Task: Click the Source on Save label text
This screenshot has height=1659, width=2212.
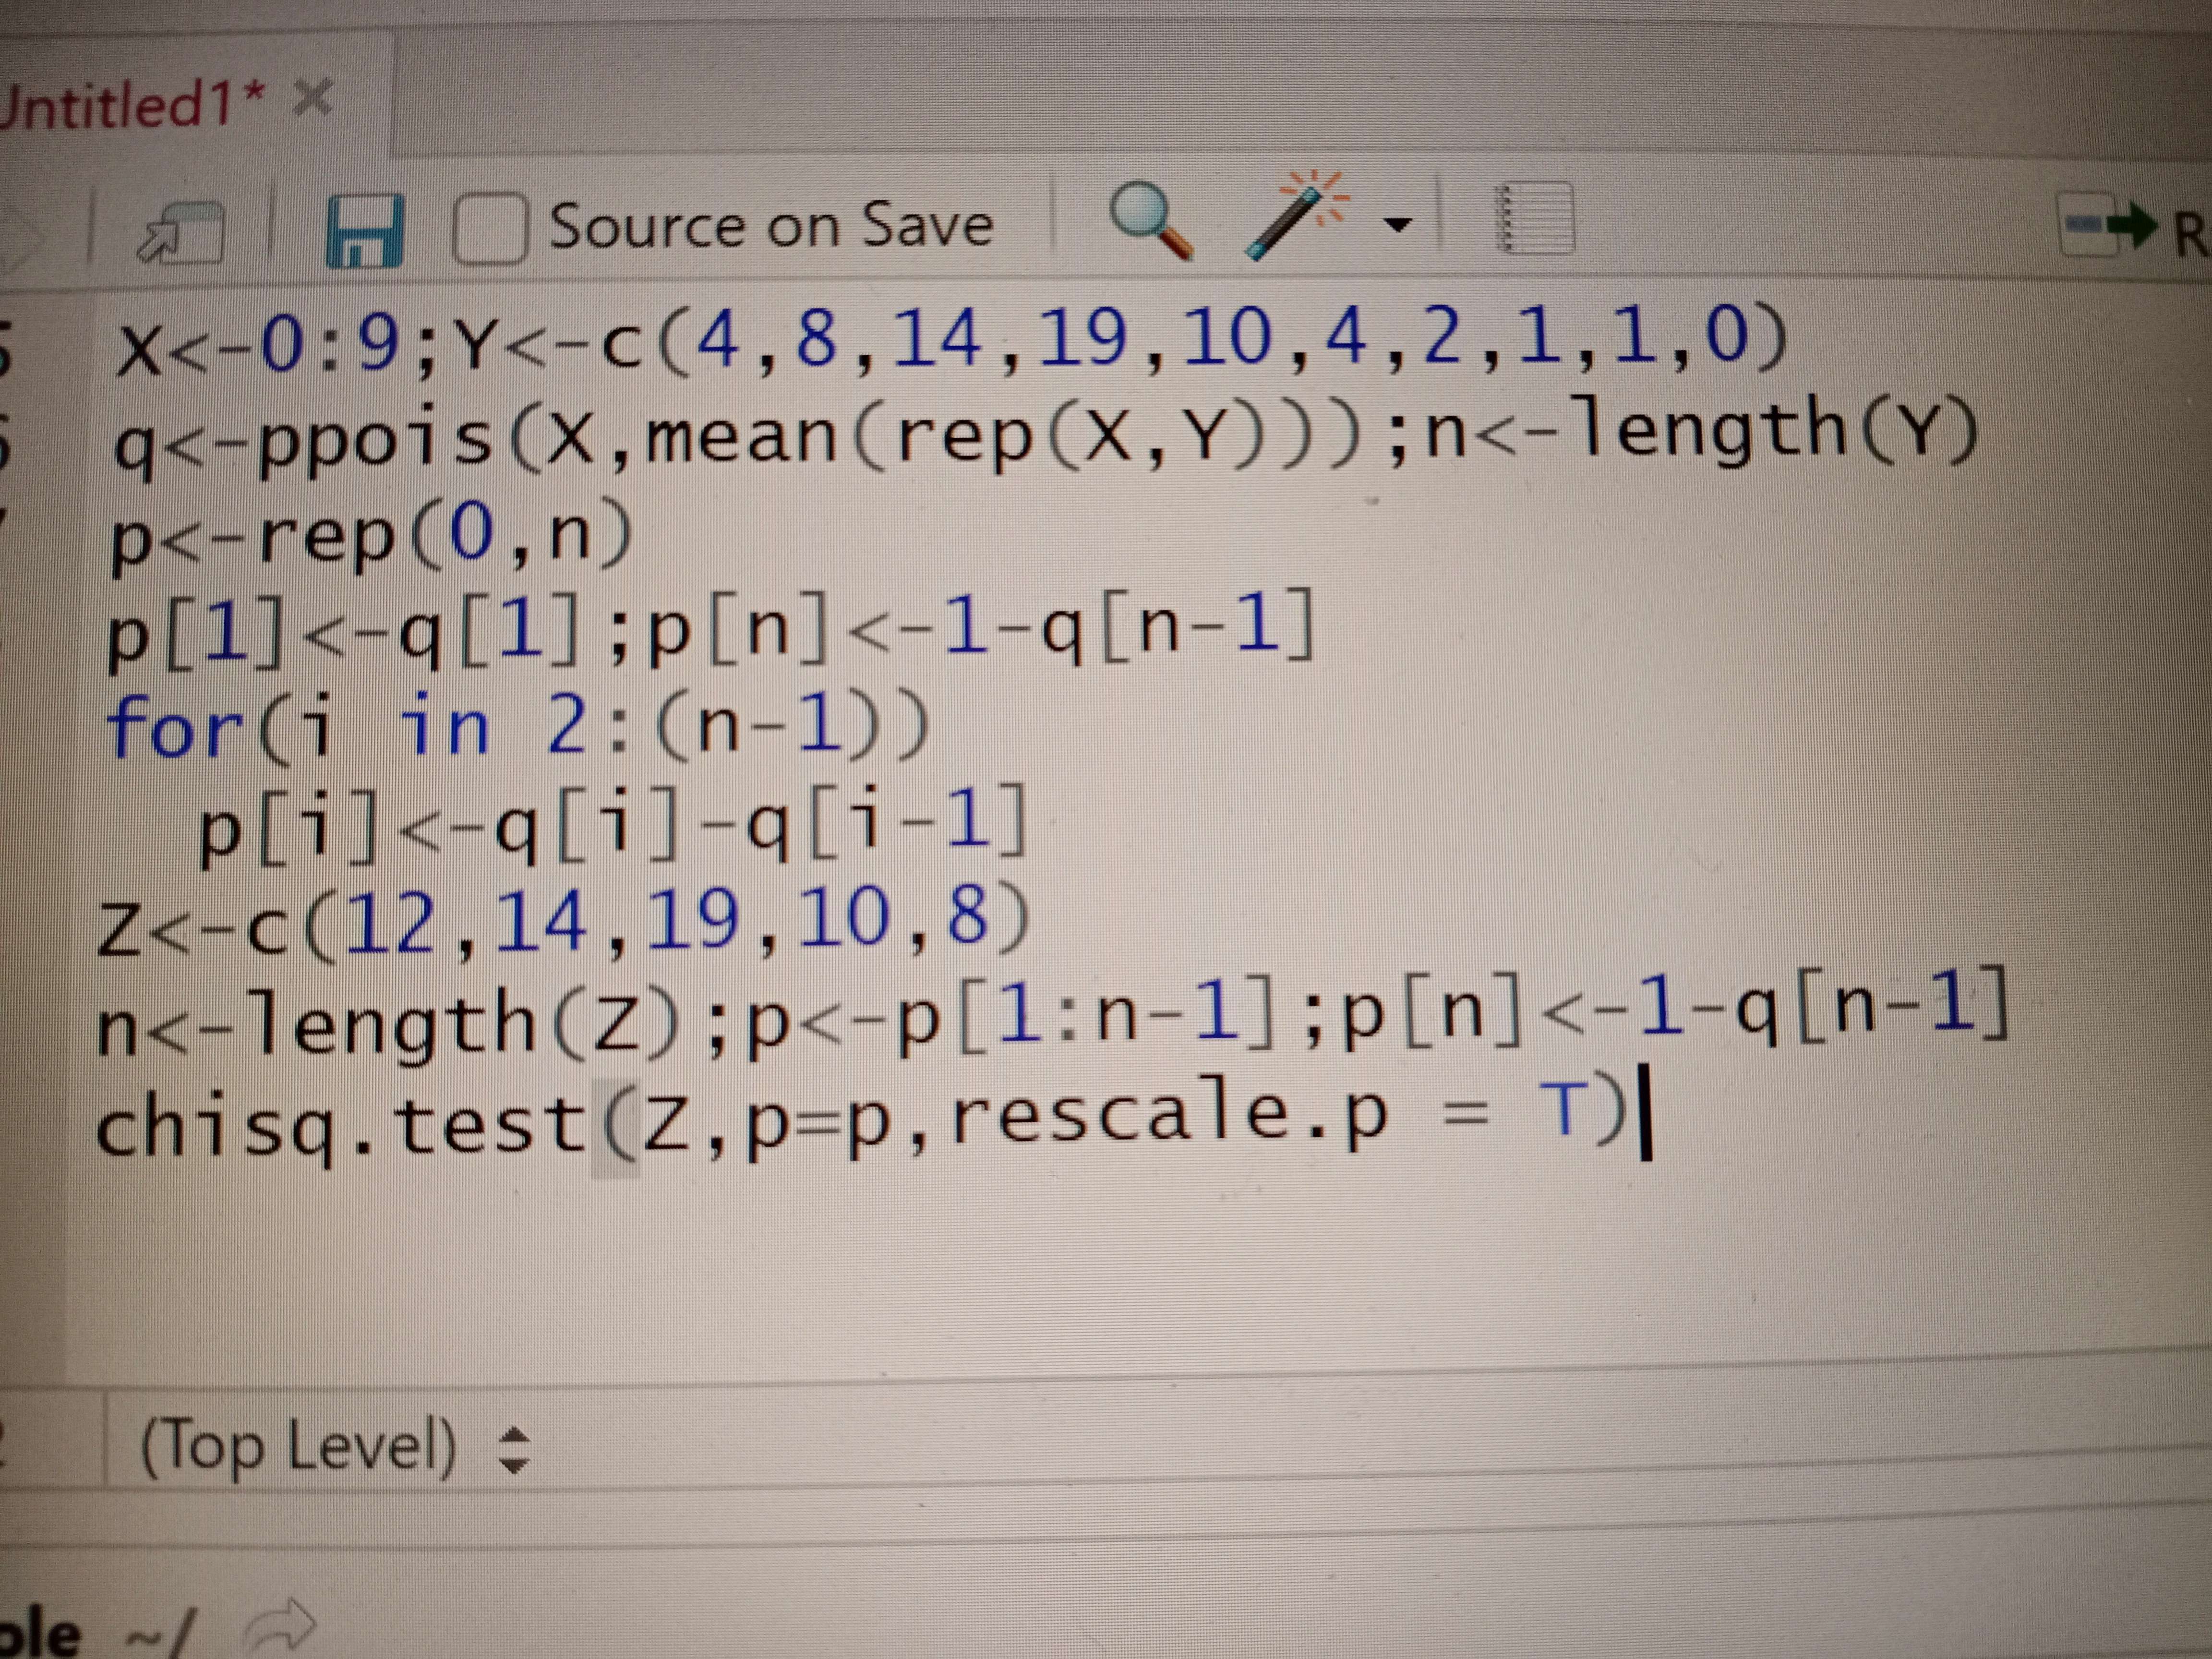Action: click(770, 226)
